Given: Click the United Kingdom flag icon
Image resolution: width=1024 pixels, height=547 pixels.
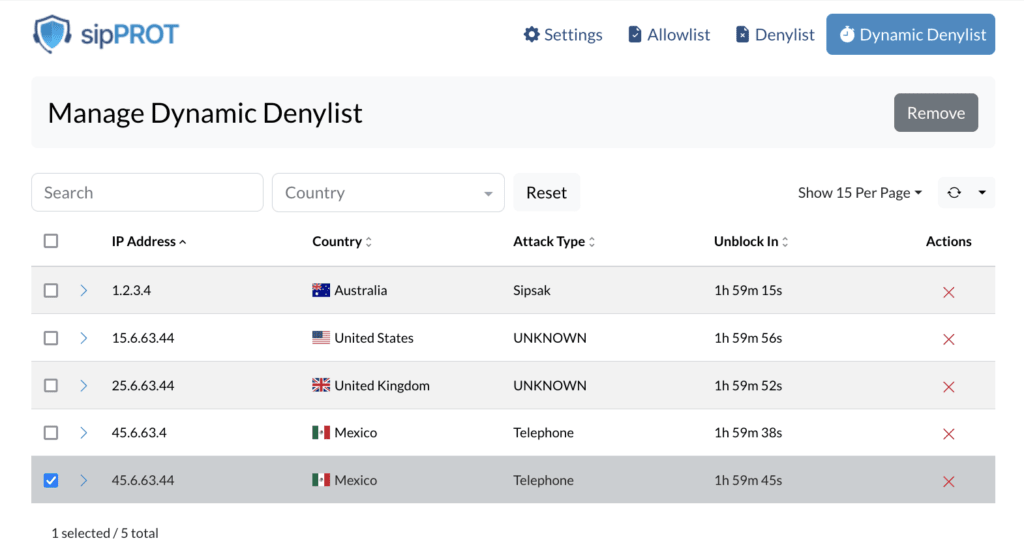Looking at the screenshot, I should tap(321, 385).
